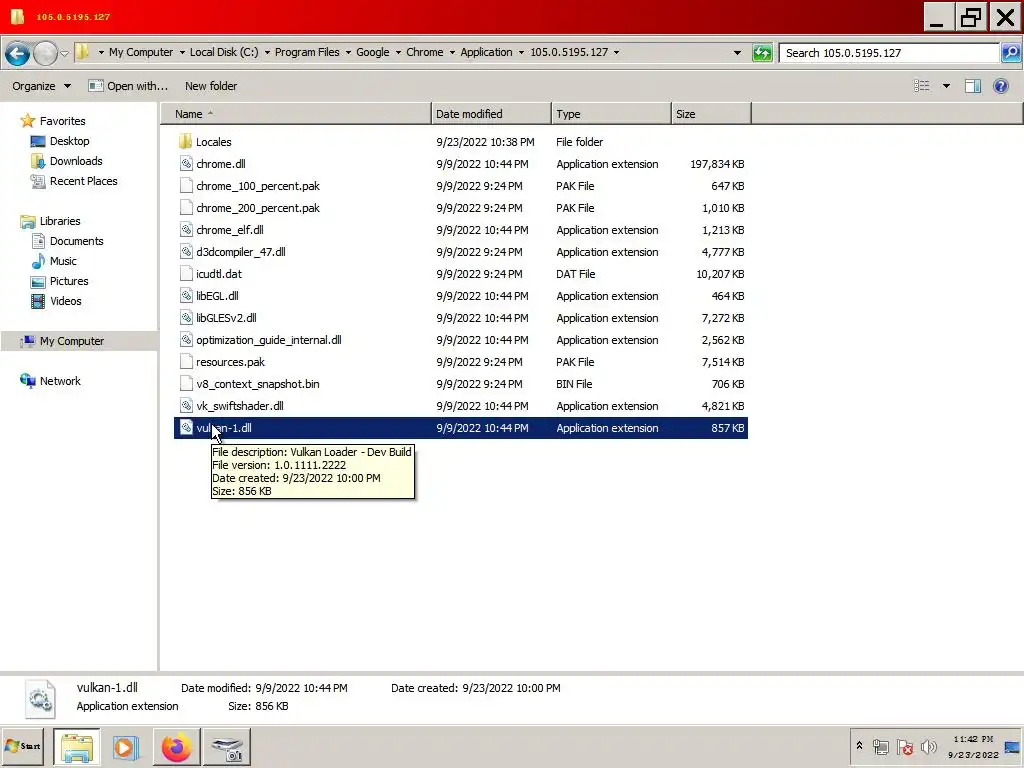Expand the arrow after Chrome breadcrumb
The image size is (1024, 768).
point(452,52)
